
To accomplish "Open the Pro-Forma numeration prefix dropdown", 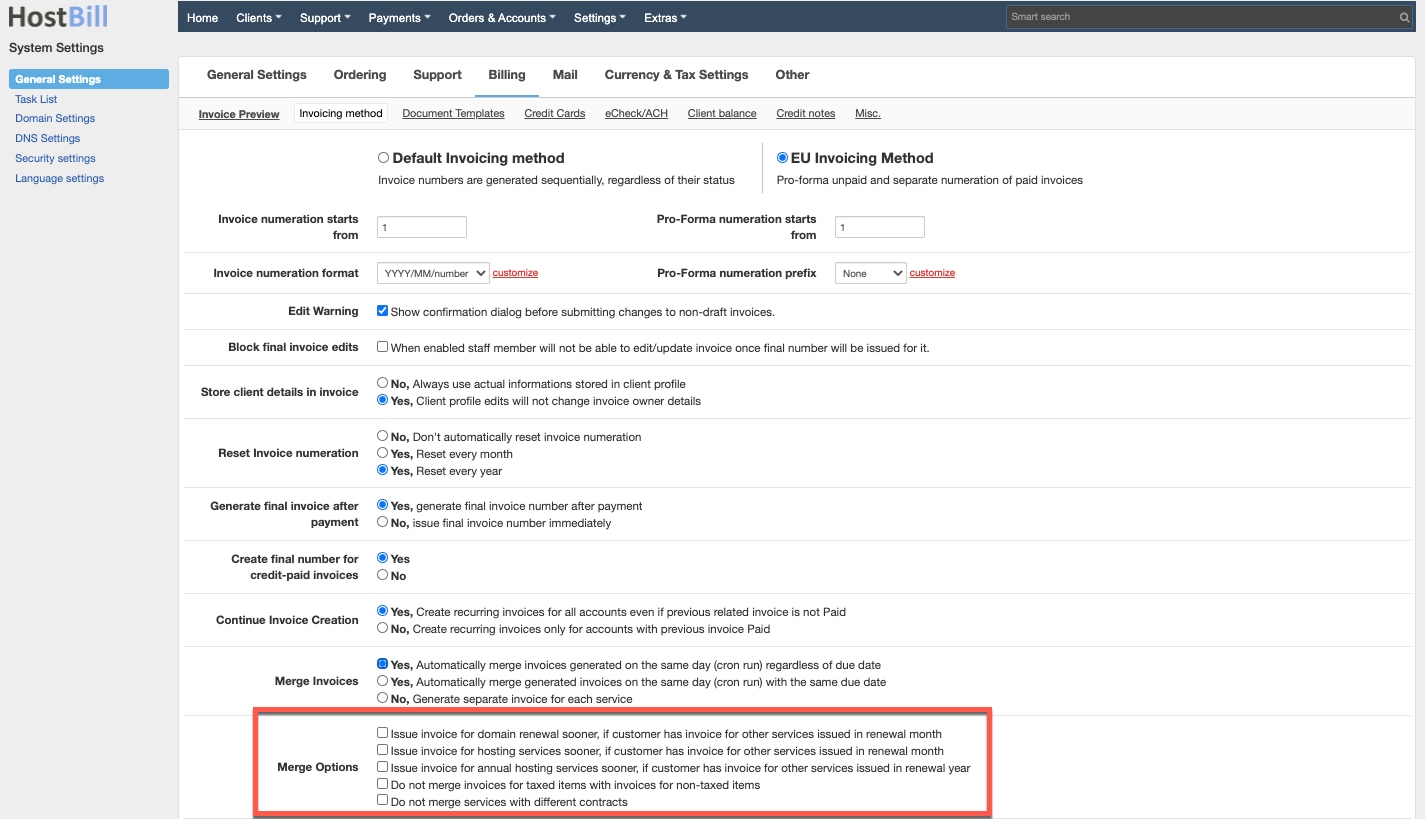I will pos(870,272).
